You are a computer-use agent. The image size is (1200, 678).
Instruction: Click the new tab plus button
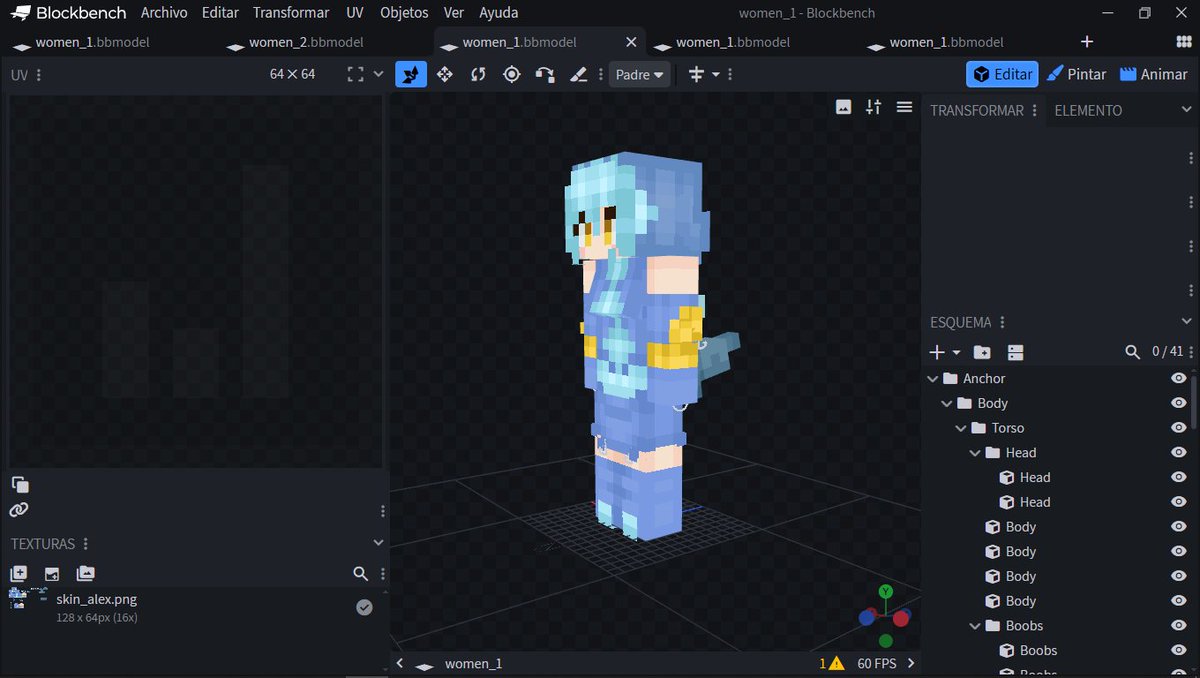pos(1087,42)
